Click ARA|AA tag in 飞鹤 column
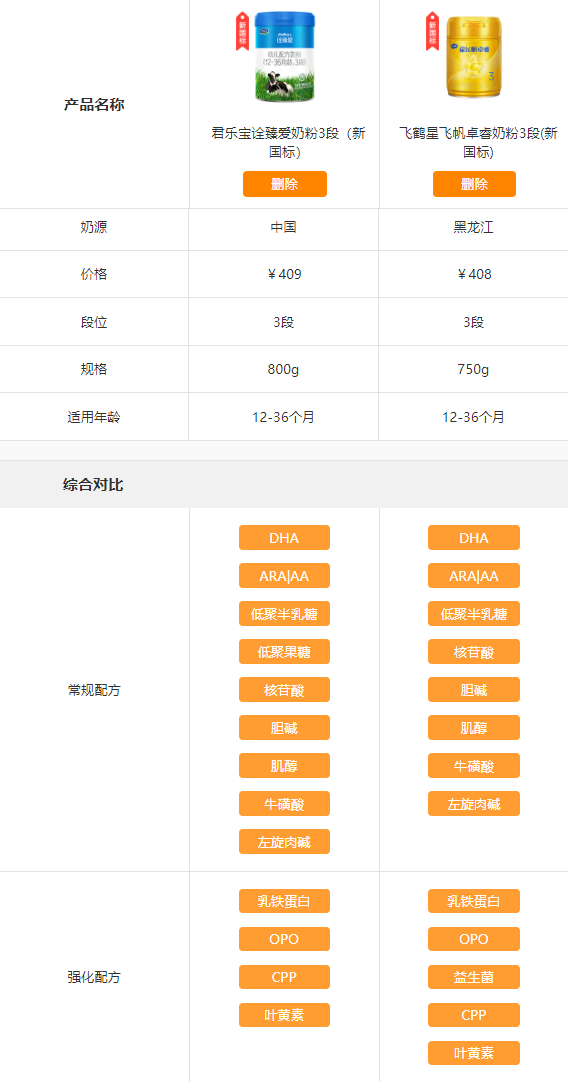The height and width of the screenshot is (1082, 568). tap(473, 576)
